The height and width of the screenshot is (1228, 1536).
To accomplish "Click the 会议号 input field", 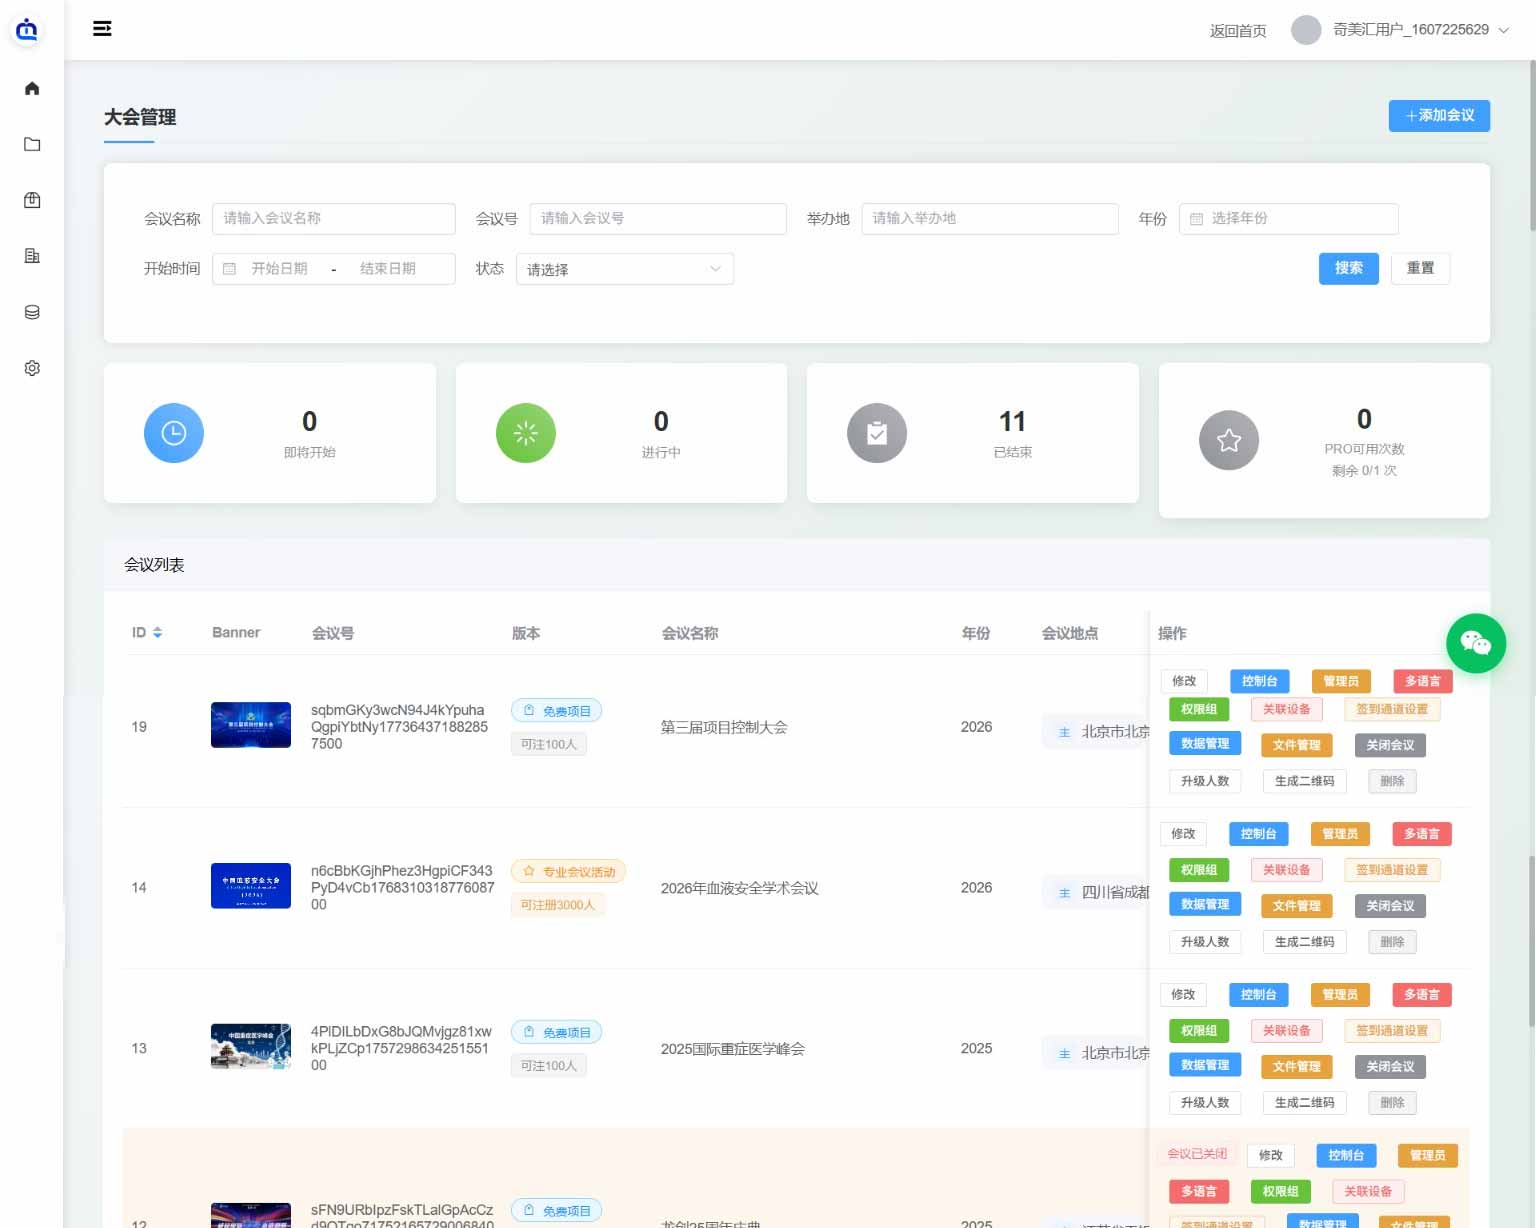I will 658,219.
